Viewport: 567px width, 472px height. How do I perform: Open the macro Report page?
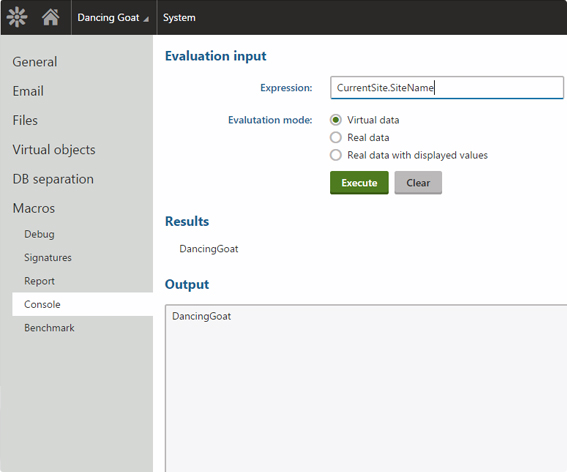pyautogui.click(x=39, y=281)
